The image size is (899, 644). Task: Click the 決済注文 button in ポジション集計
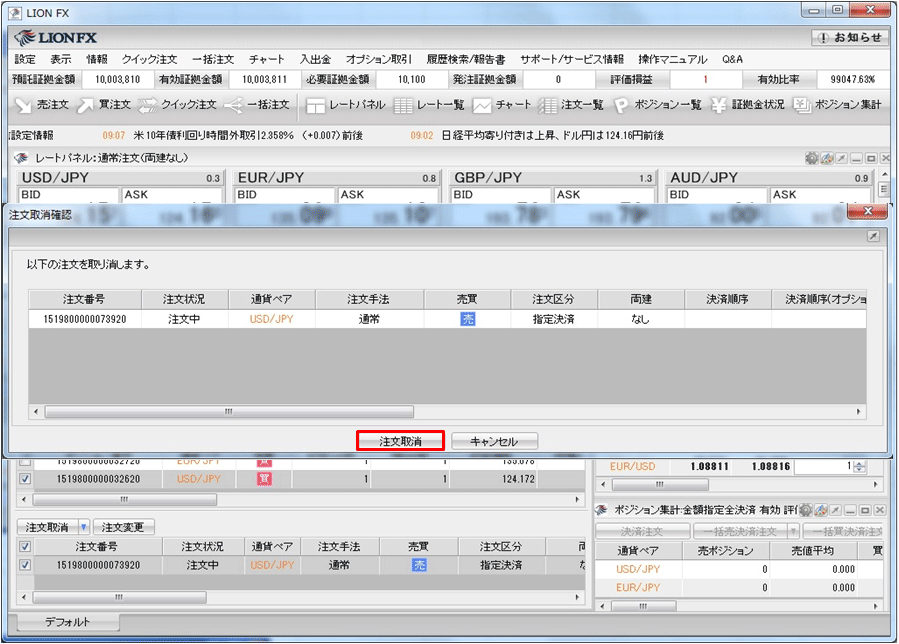(642, 532)
